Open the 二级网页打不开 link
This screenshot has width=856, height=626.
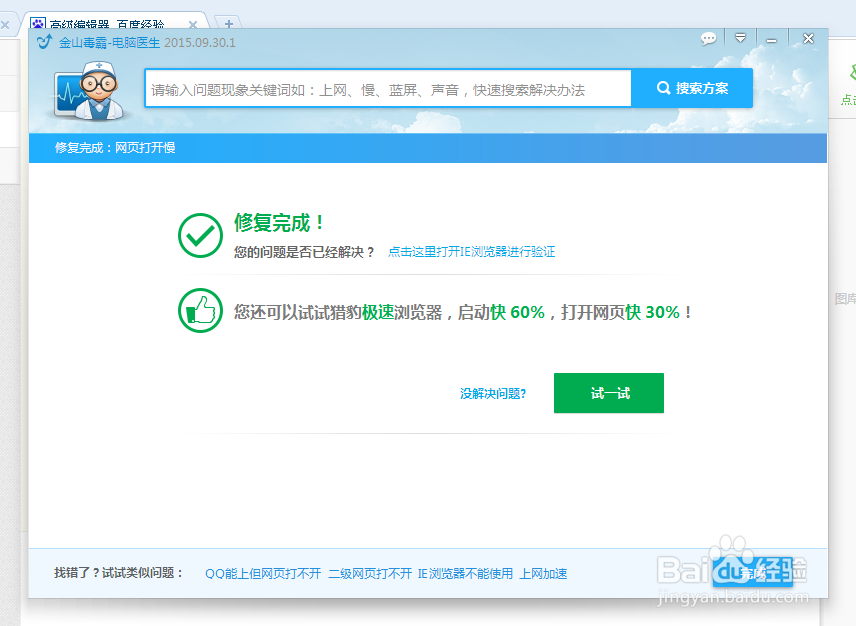(370, 574)
